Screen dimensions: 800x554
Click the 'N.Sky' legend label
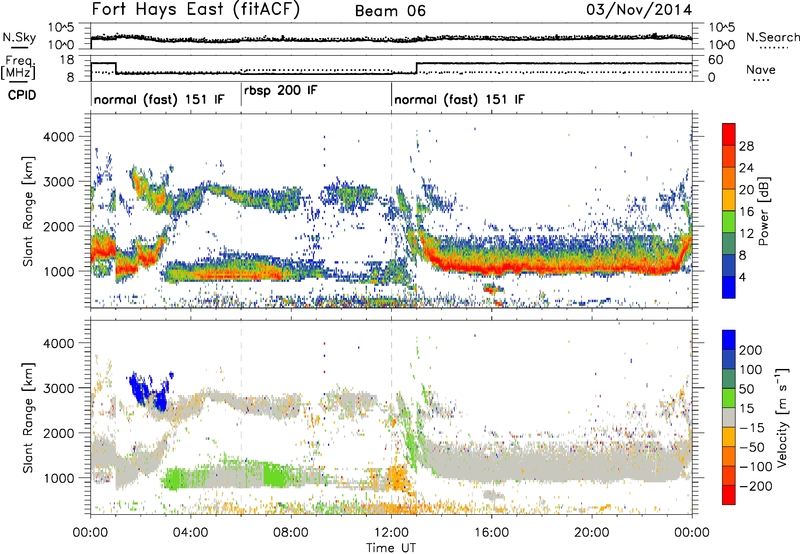tap(19, 37)
